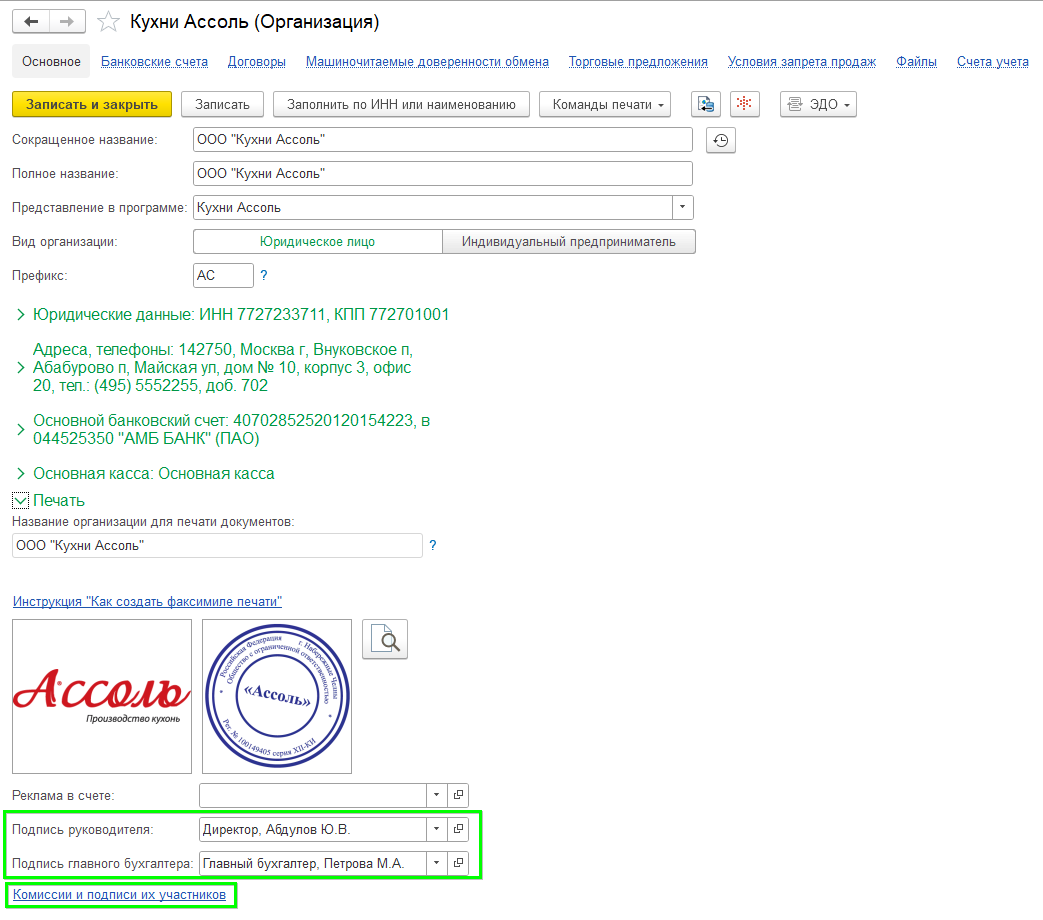Click the Полное название input field
The width and height of the screenshot is (1043, 920).
coord(442,174)
